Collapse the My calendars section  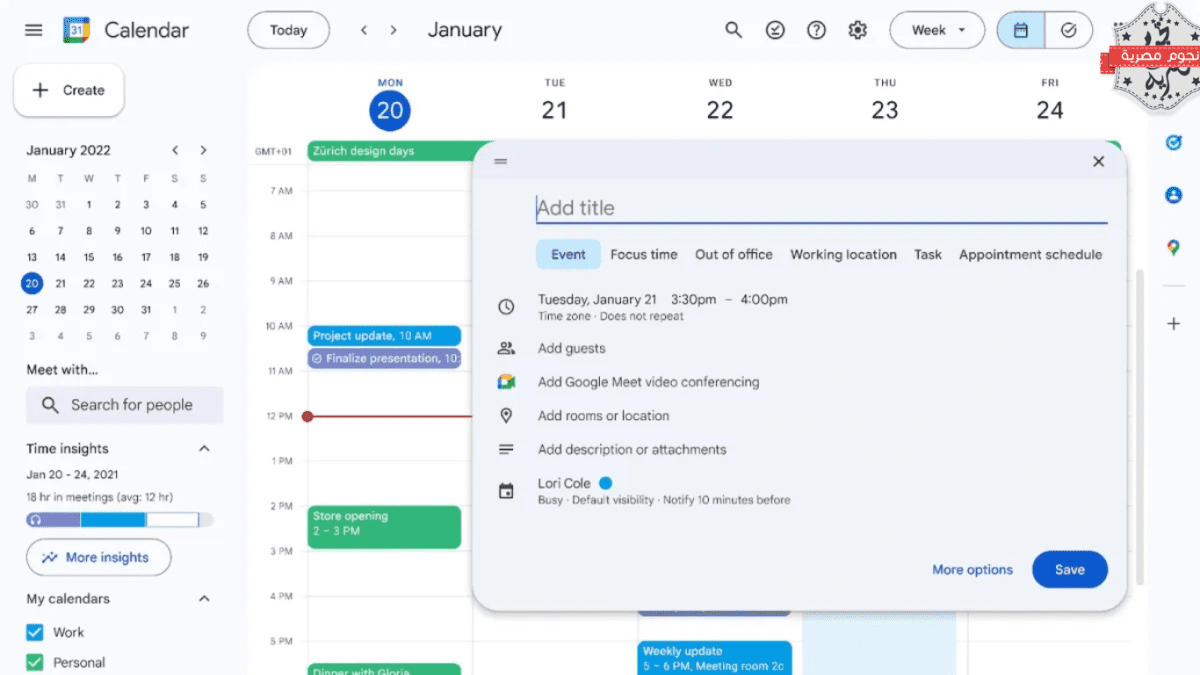pos(204,599)
